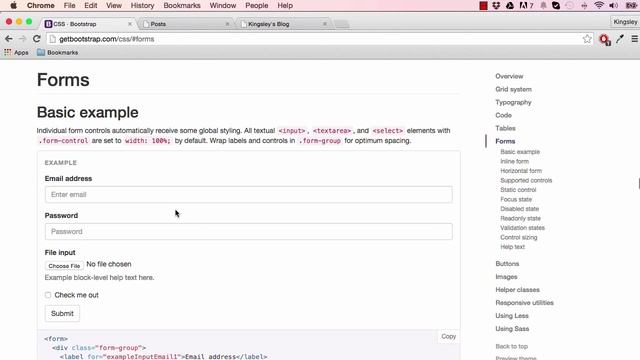
Task: Open the Apple menu
Action: [x=13, y=6]
